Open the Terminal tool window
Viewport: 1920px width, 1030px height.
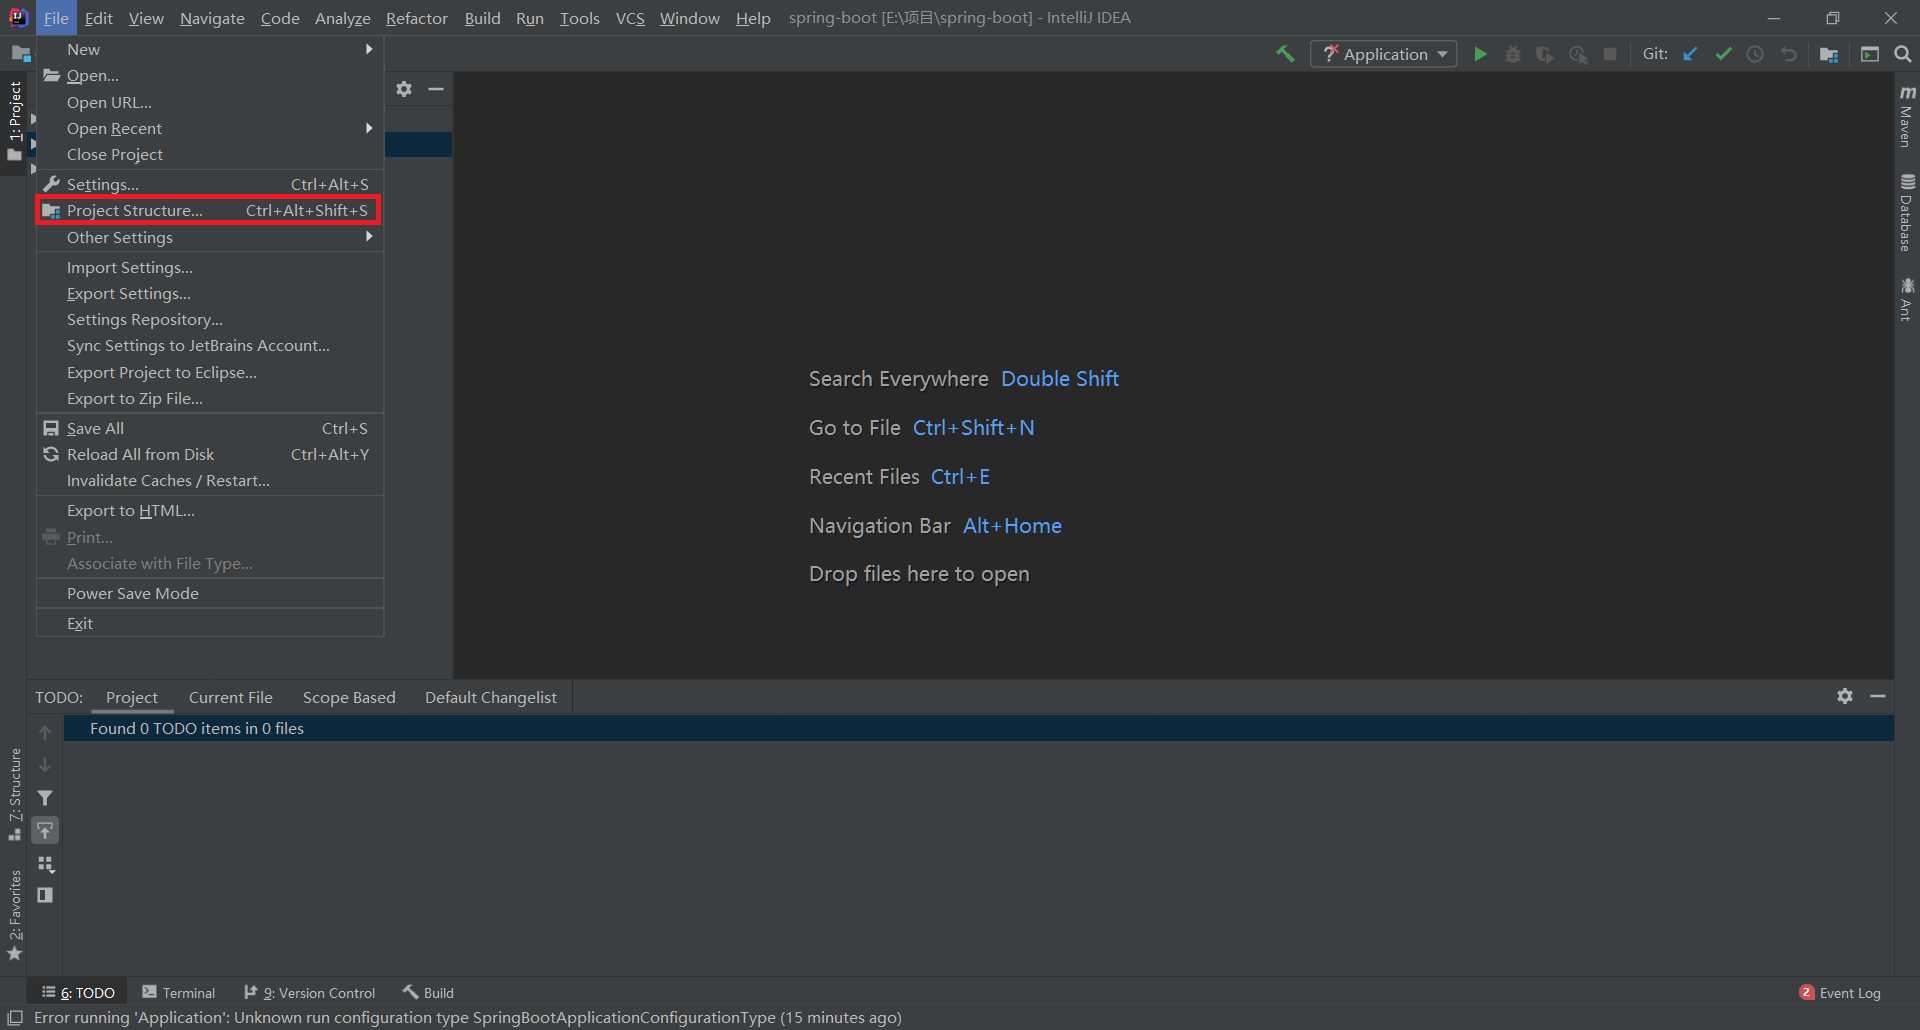pyautogui.click(x=179, y=992)
